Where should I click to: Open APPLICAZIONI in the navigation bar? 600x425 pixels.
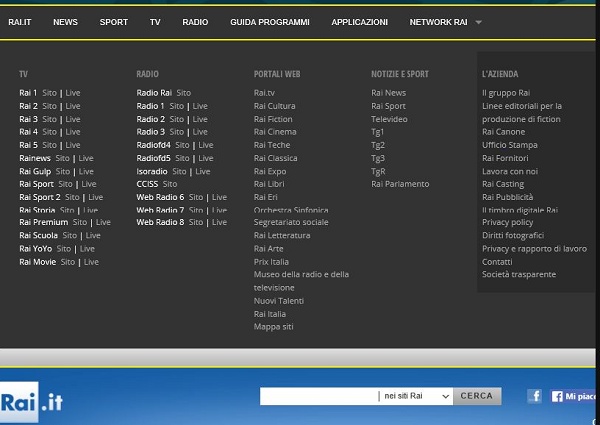359,22
